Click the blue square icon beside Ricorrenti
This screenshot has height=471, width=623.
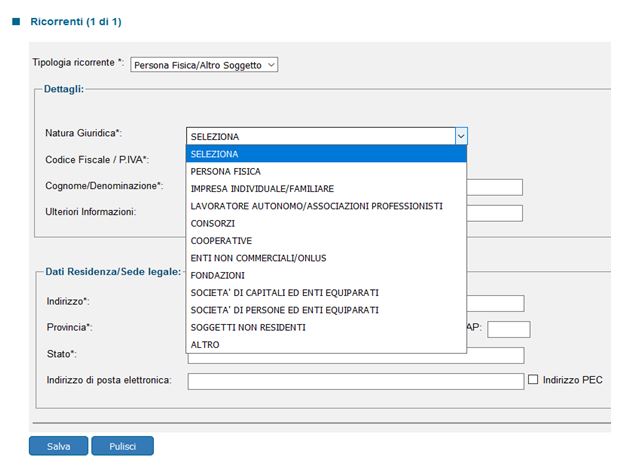click(x=15, y=21)
